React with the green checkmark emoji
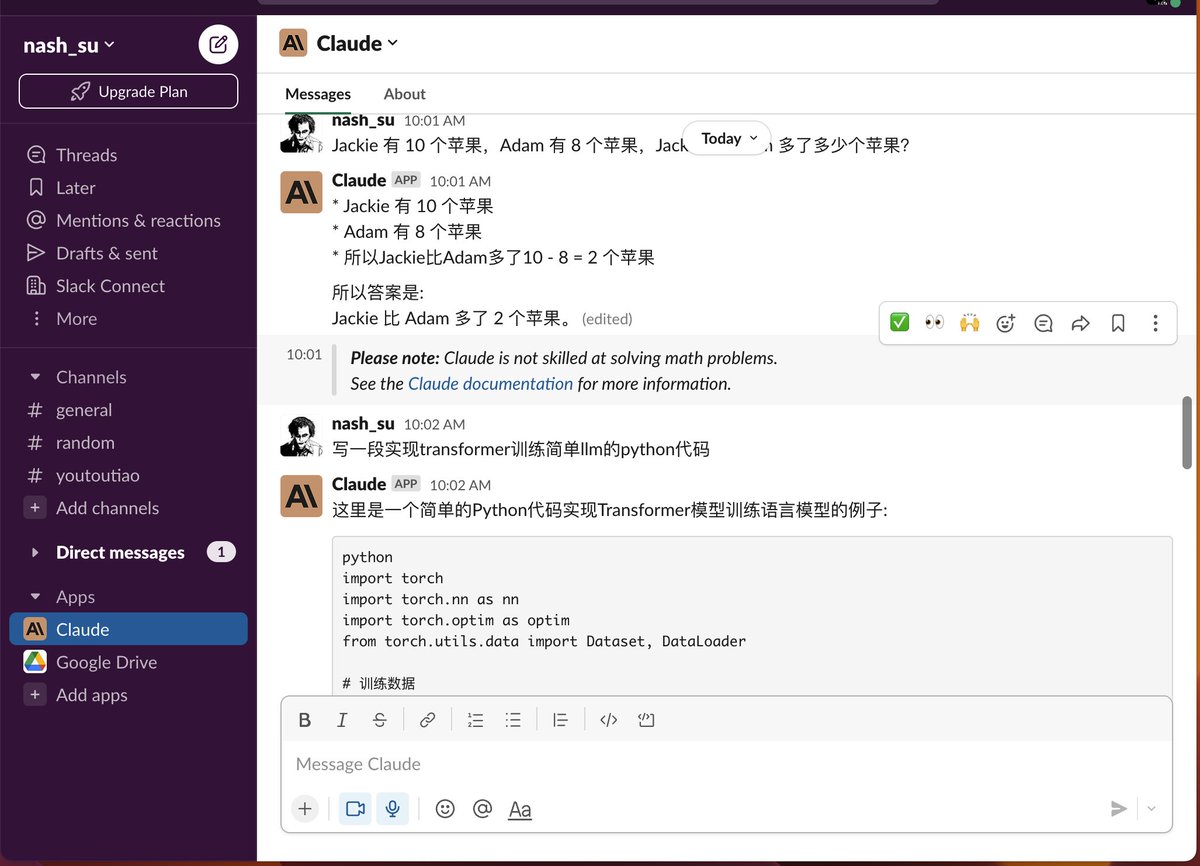 (899, 322)
